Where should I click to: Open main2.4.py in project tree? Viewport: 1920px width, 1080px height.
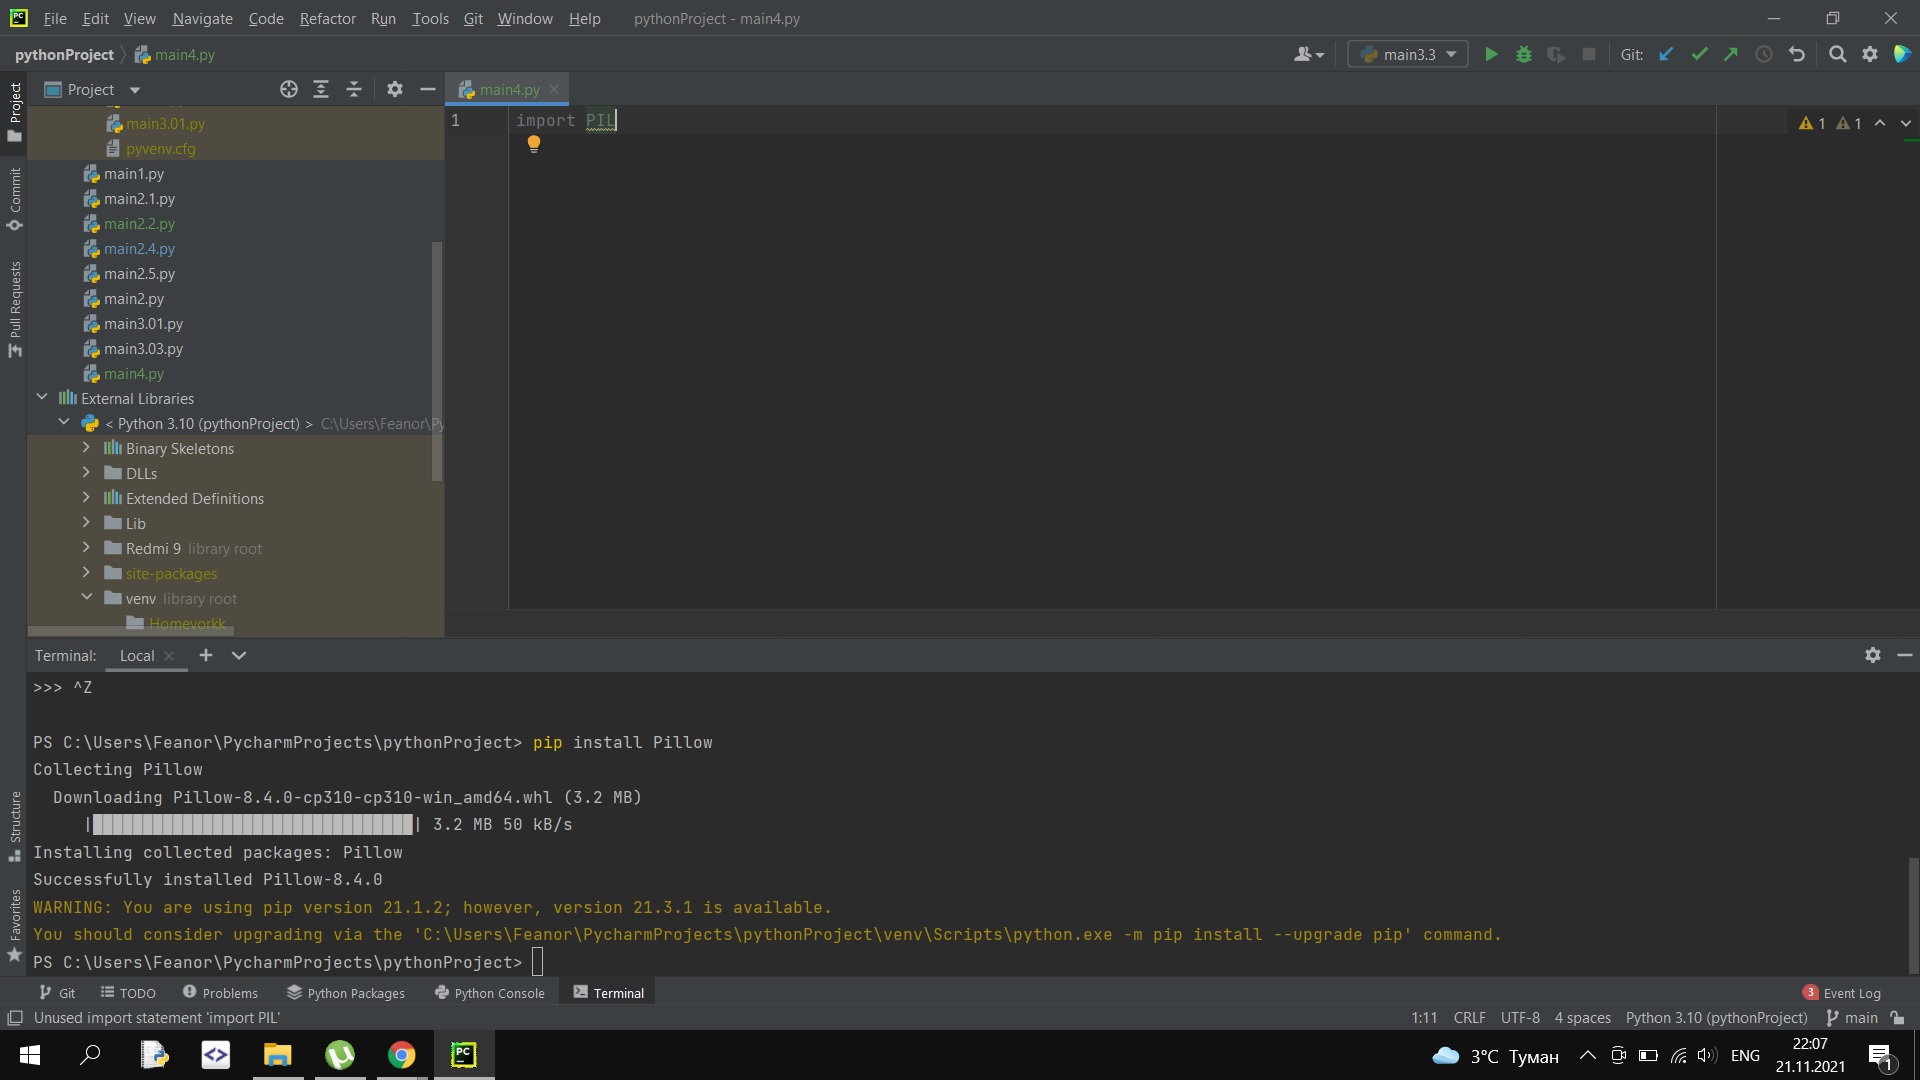[x=139, y=249]
